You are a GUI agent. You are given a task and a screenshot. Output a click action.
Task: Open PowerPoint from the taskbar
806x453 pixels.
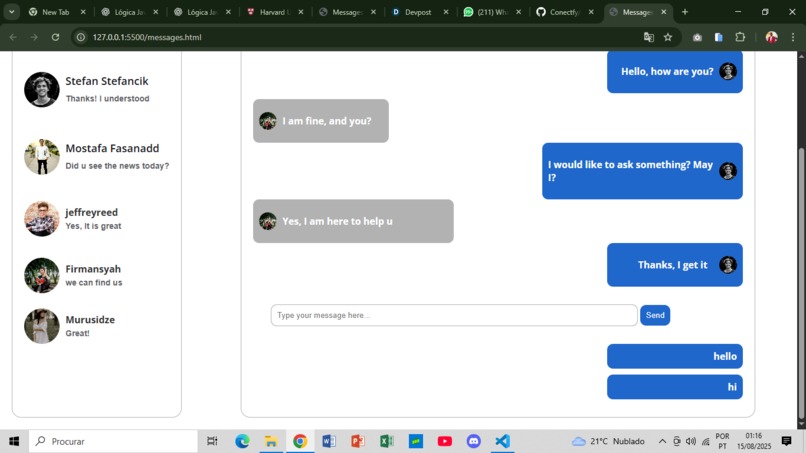point(358,441)
